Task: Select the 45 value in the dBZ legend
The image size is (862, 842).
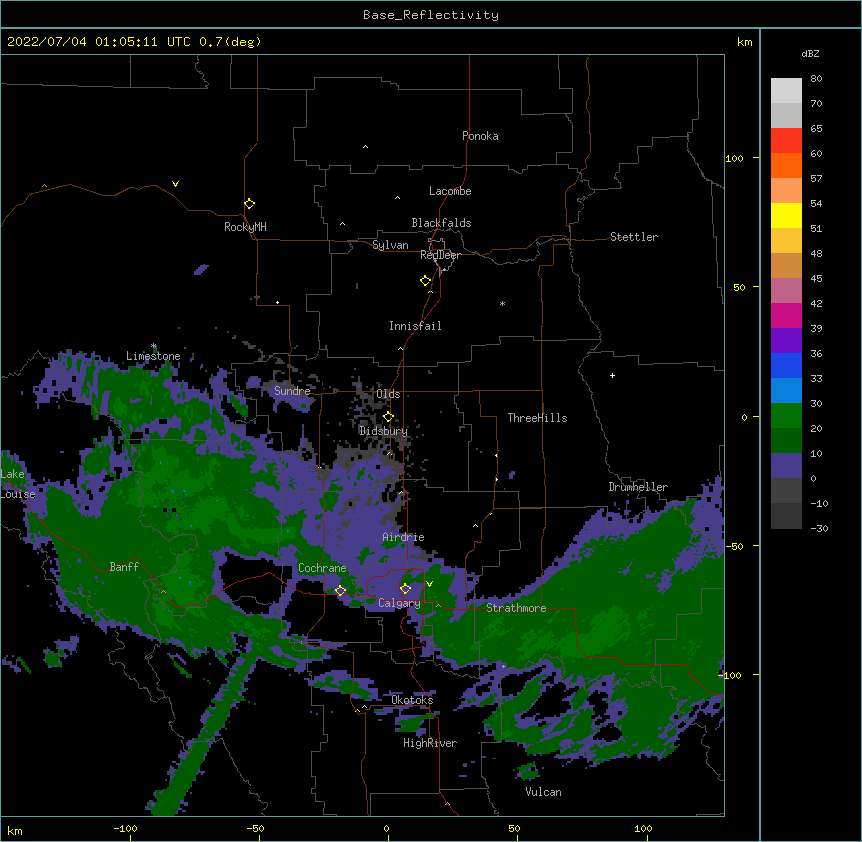Action: pyautogui.click(x=816, y=278)
